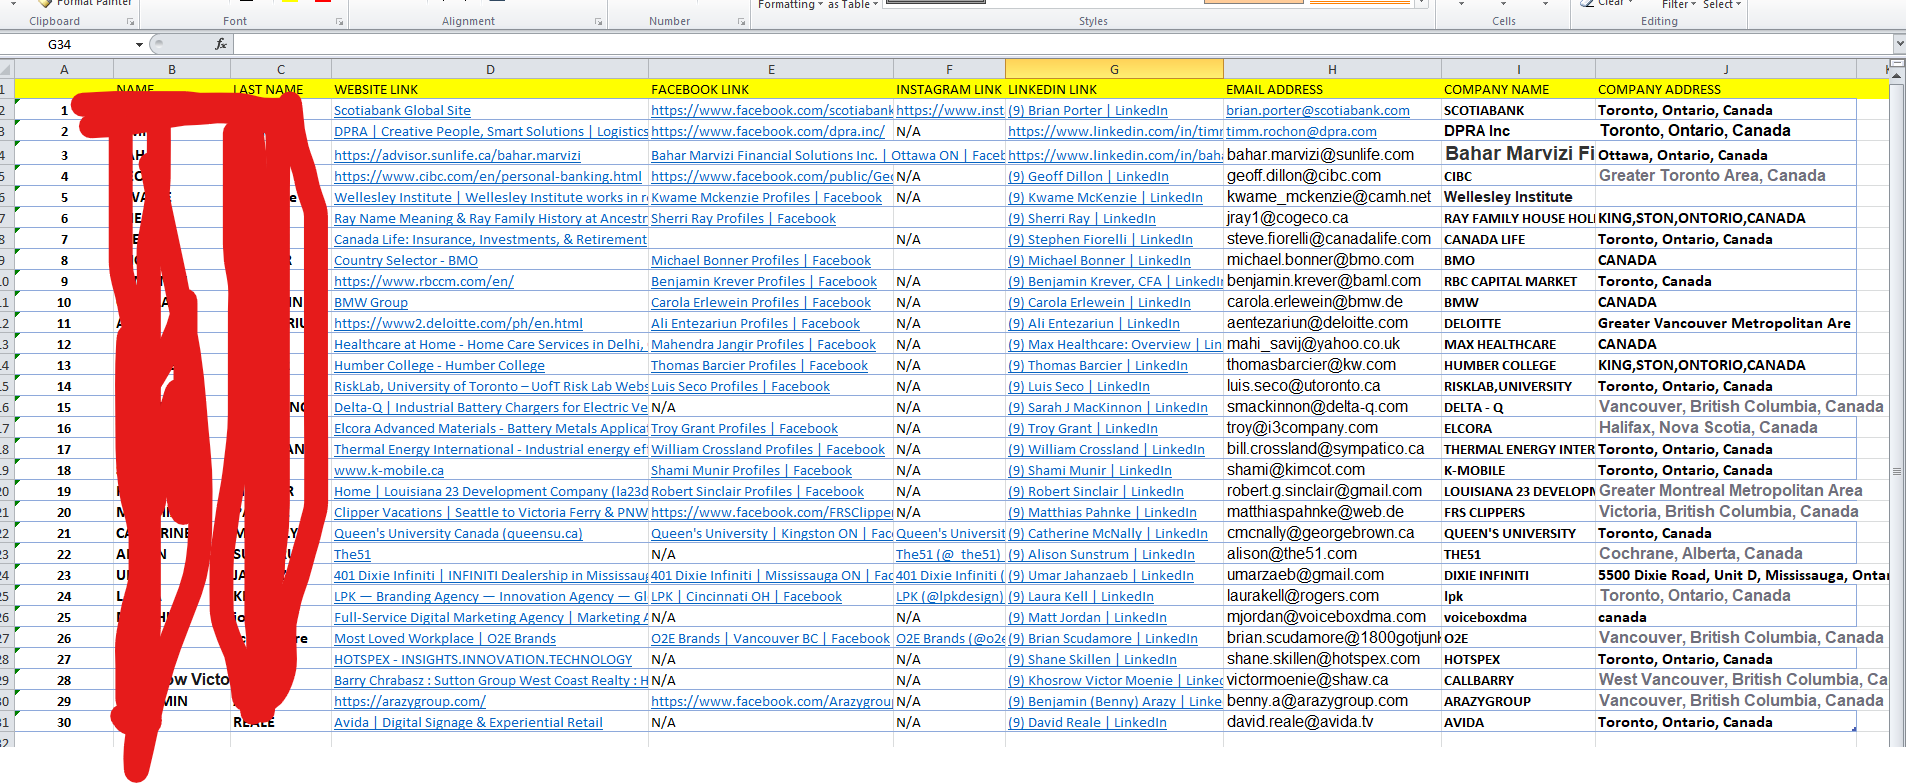The height and width of the screenshot is (784, 1906).
Task: Open the Scotiabank Global Site link
Action: pos(402,111)
